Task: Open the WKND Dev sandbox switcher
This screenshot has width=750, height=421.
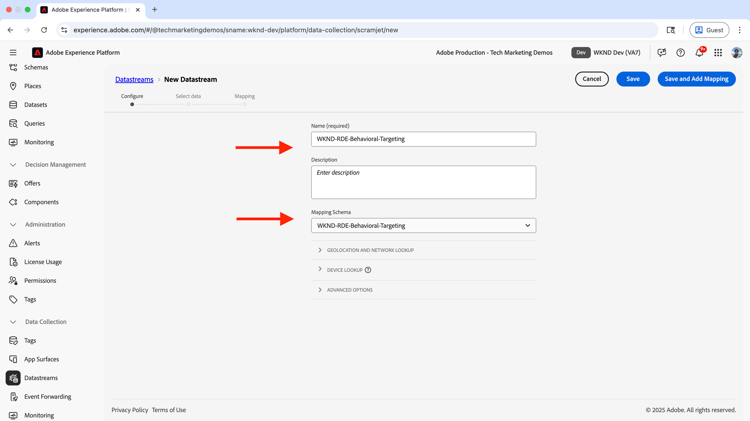Action: point(606,53)
